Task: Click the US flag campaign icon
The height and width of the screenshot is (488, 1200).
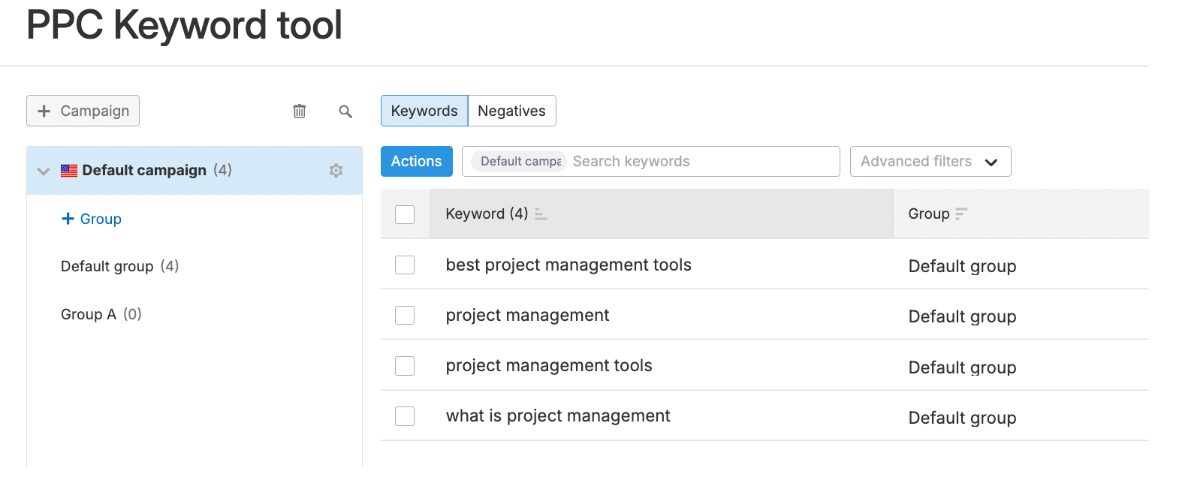Action: pos(69,171)
